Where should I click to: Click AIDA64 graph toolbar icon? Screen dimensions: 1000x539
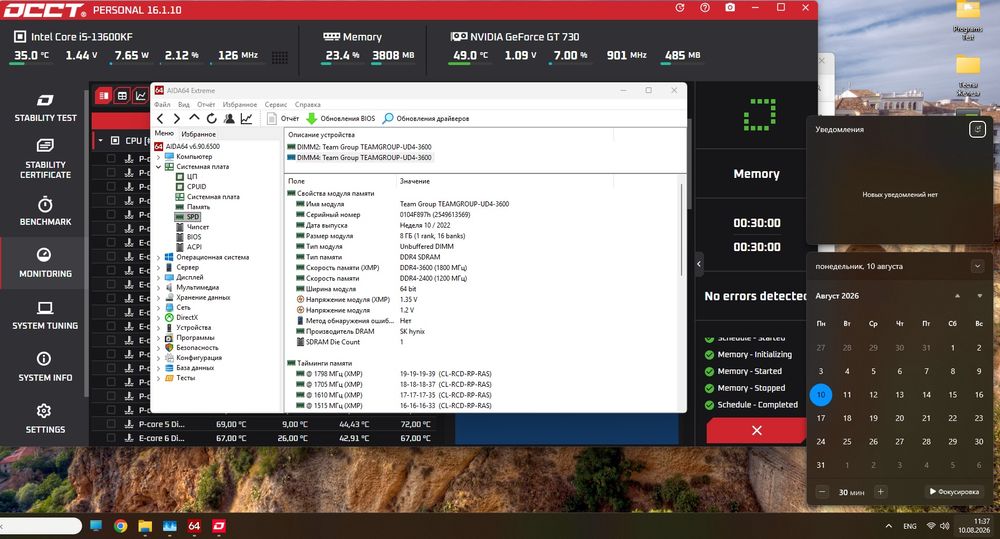(x=246, y=119)
